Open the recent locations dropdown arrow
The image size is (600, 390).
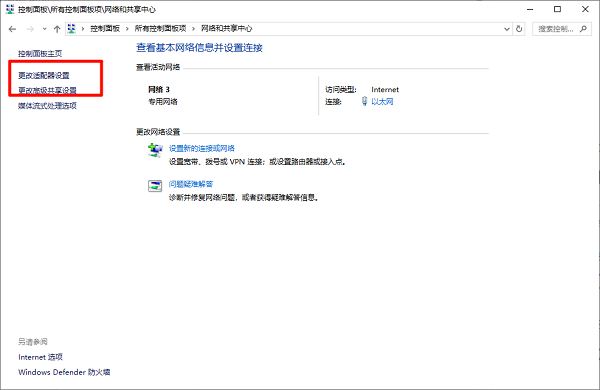[x=44, y=29]
